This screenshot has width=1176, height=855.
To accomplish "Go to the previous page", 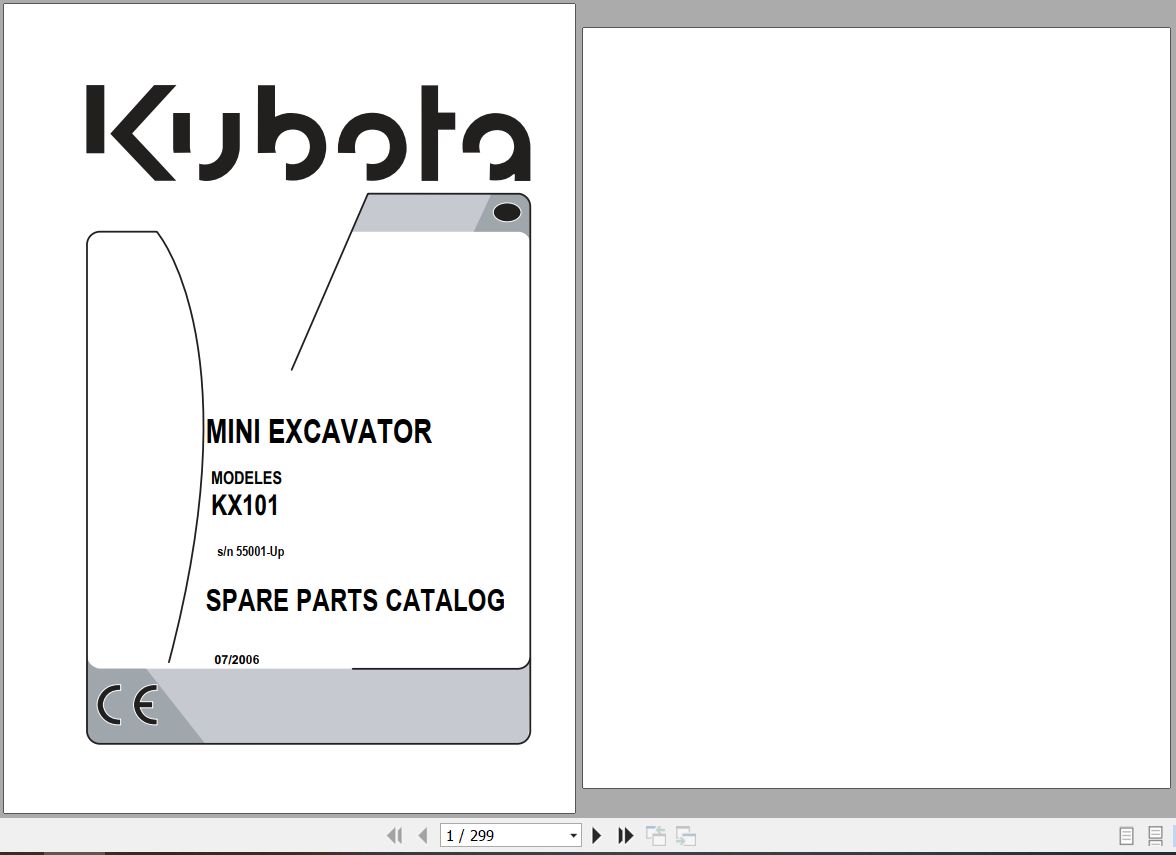I will (423, 835).
